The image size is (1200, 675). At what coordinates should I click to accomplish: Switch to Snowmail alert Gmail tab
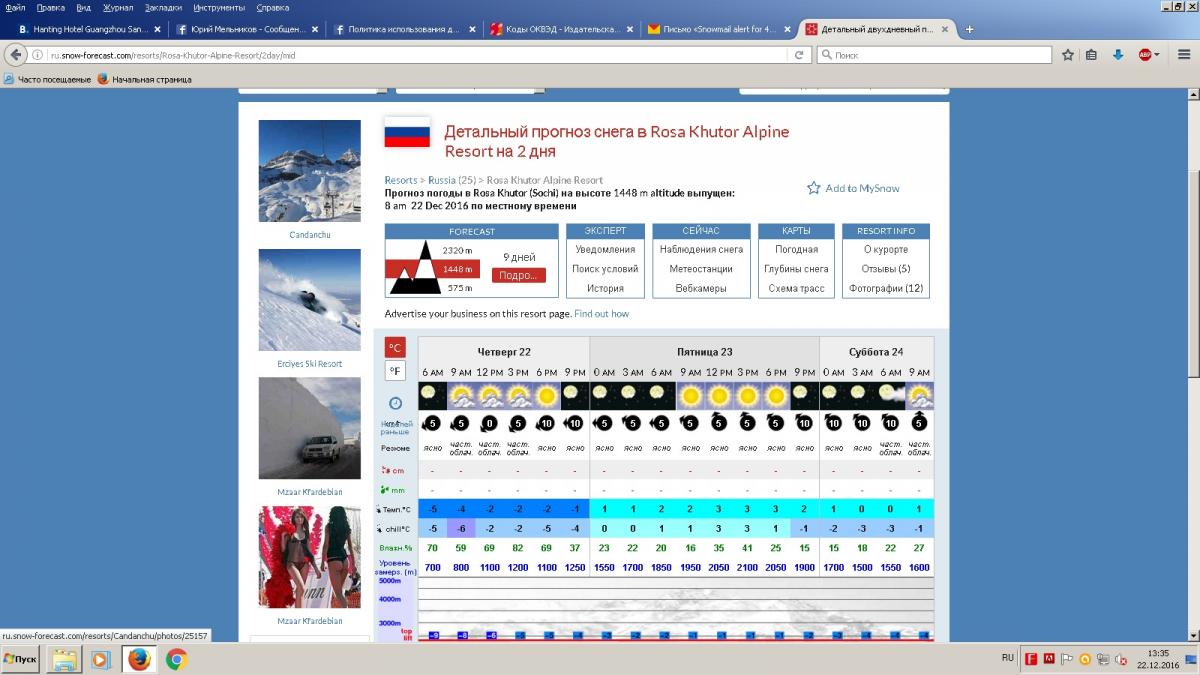click(x=720, y=29)
